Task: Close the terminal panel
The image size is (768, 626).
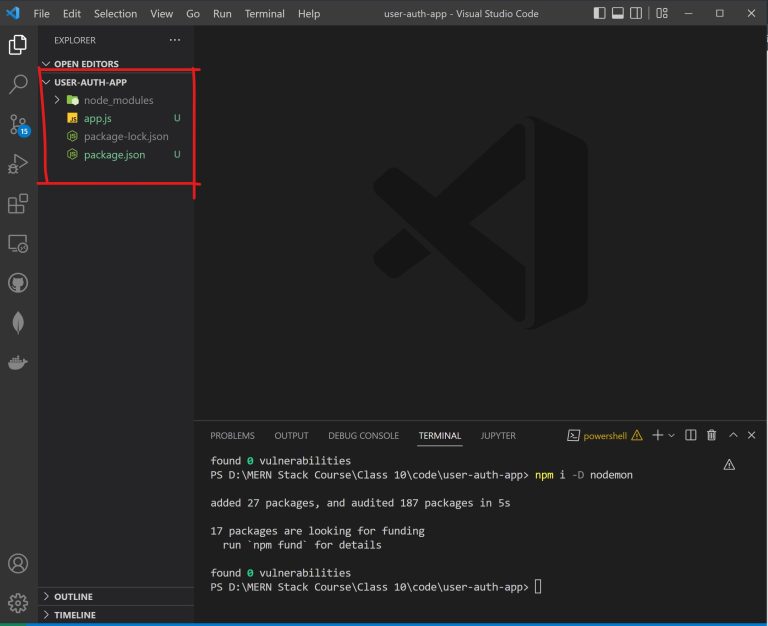Action: 751,435
